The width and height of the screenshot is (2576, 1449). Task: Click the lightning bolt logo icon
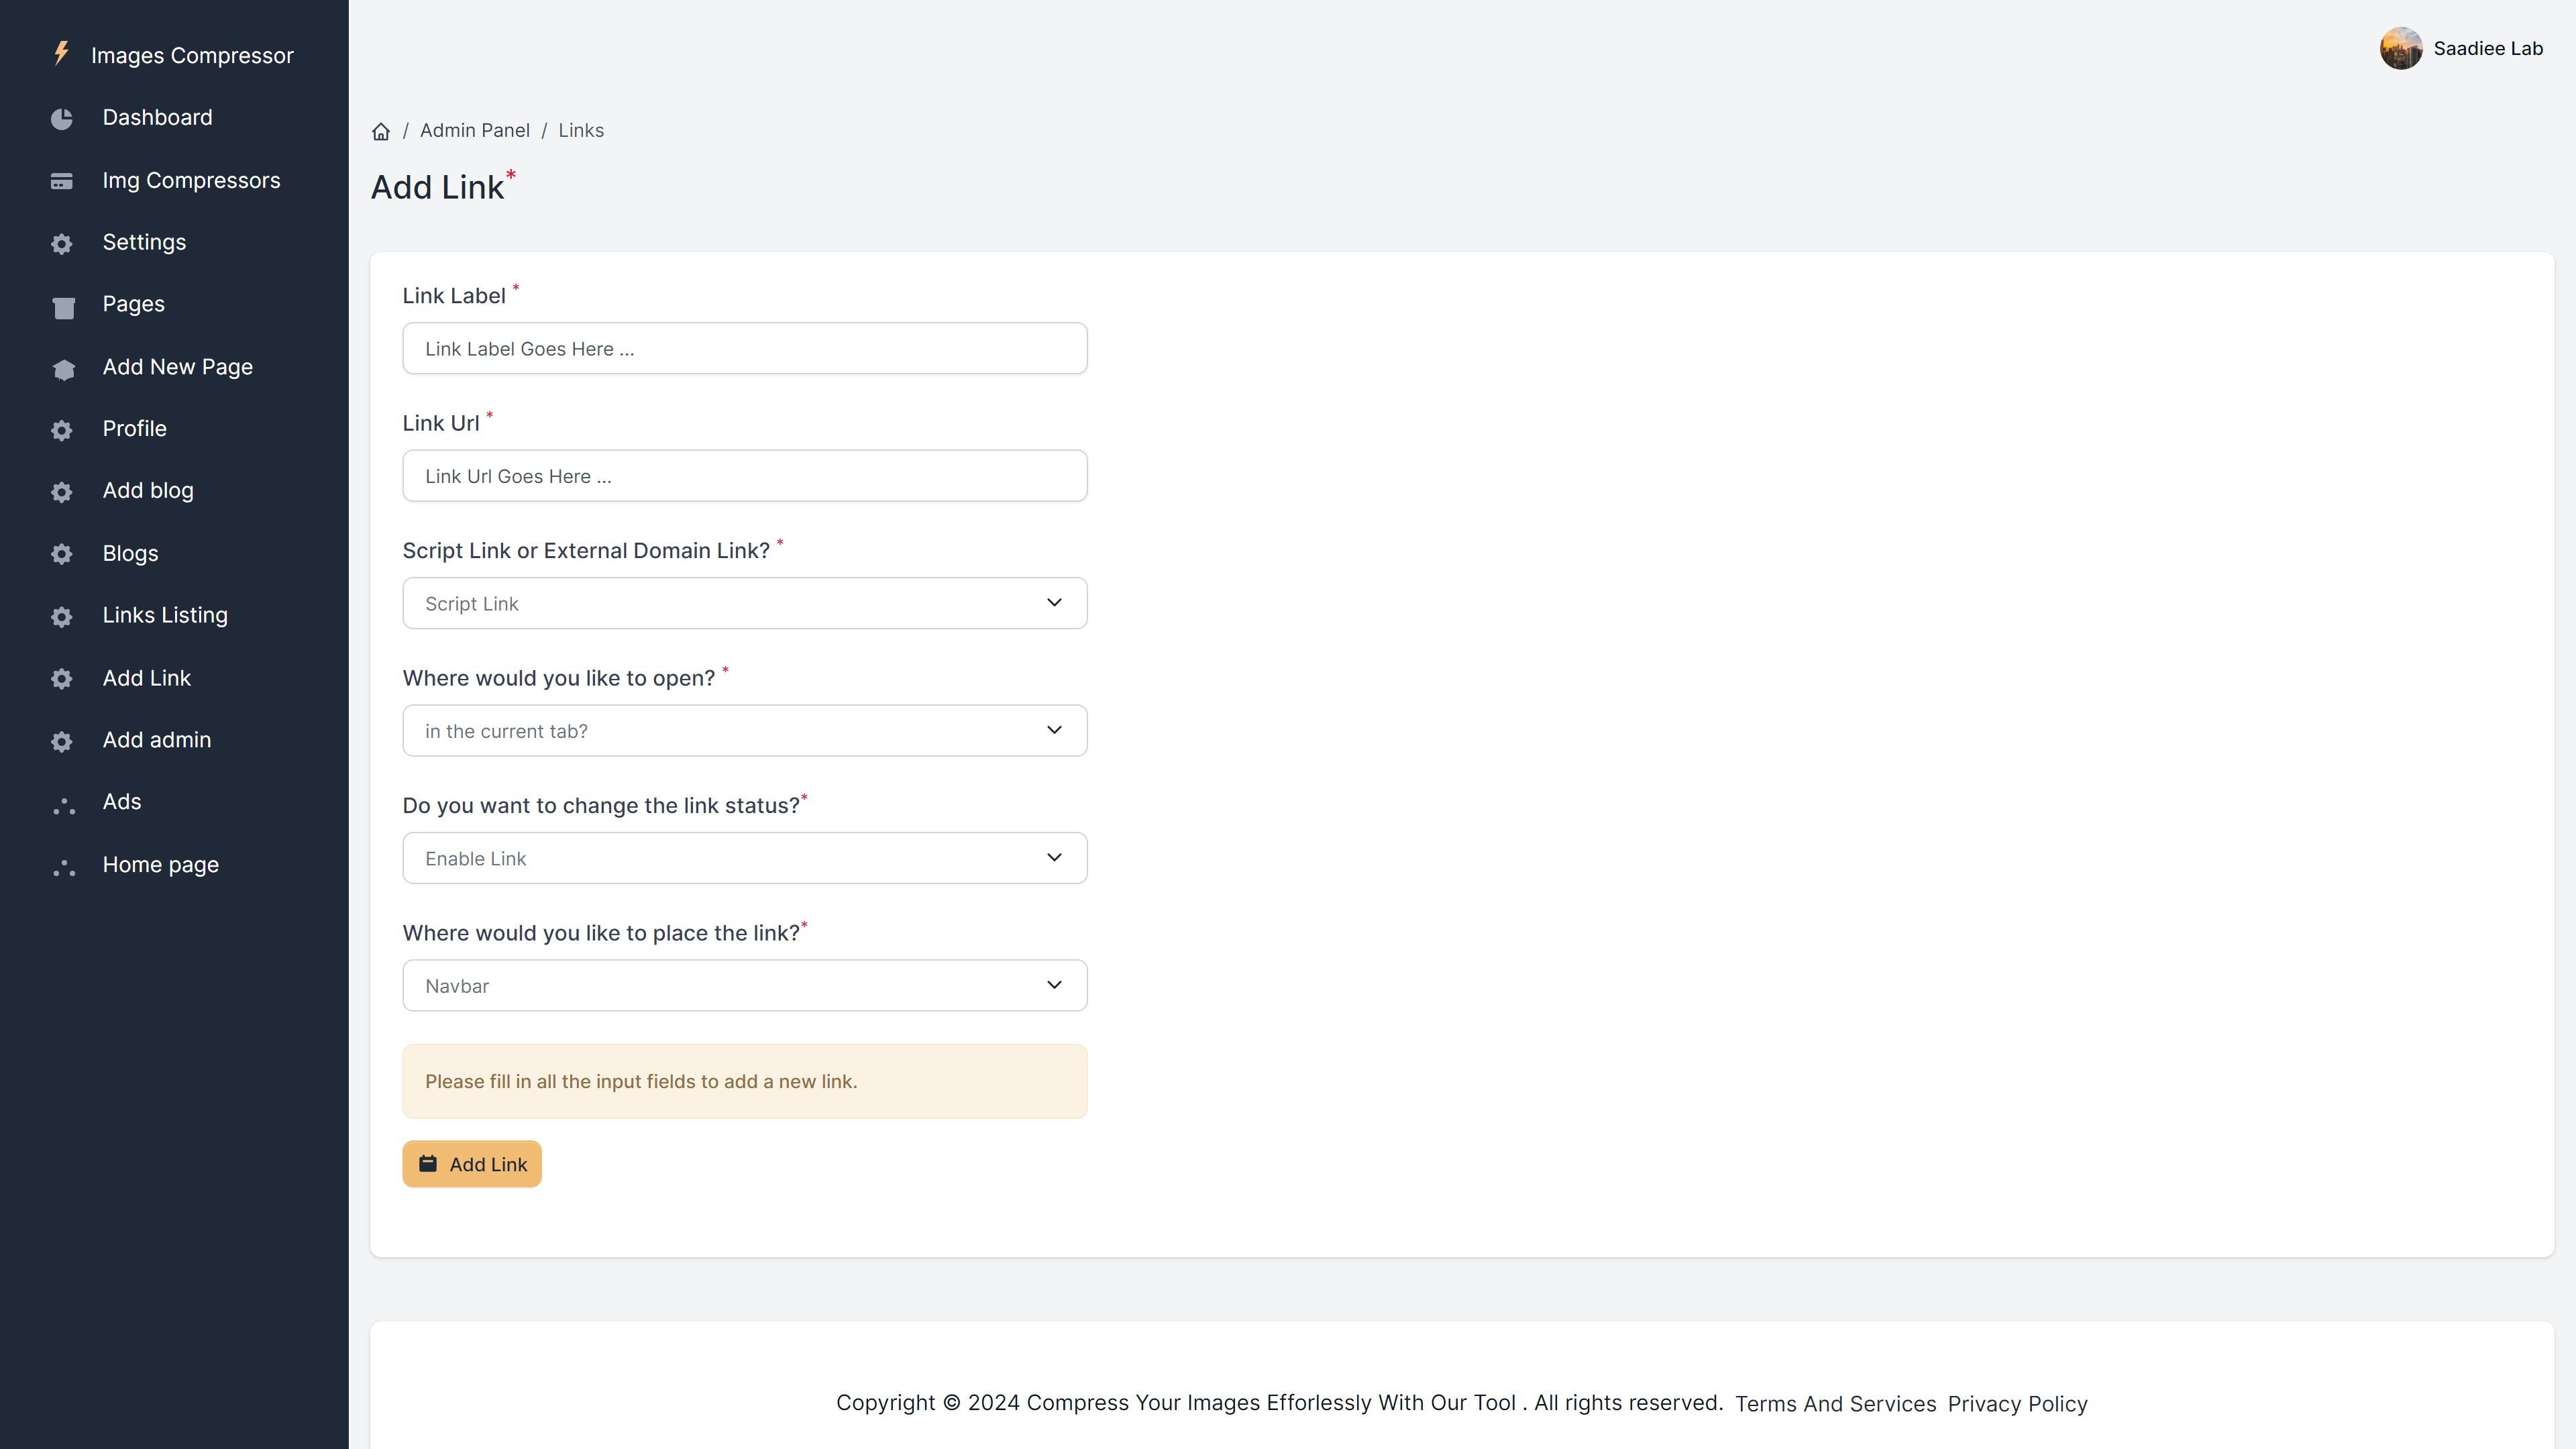(62, 54)
